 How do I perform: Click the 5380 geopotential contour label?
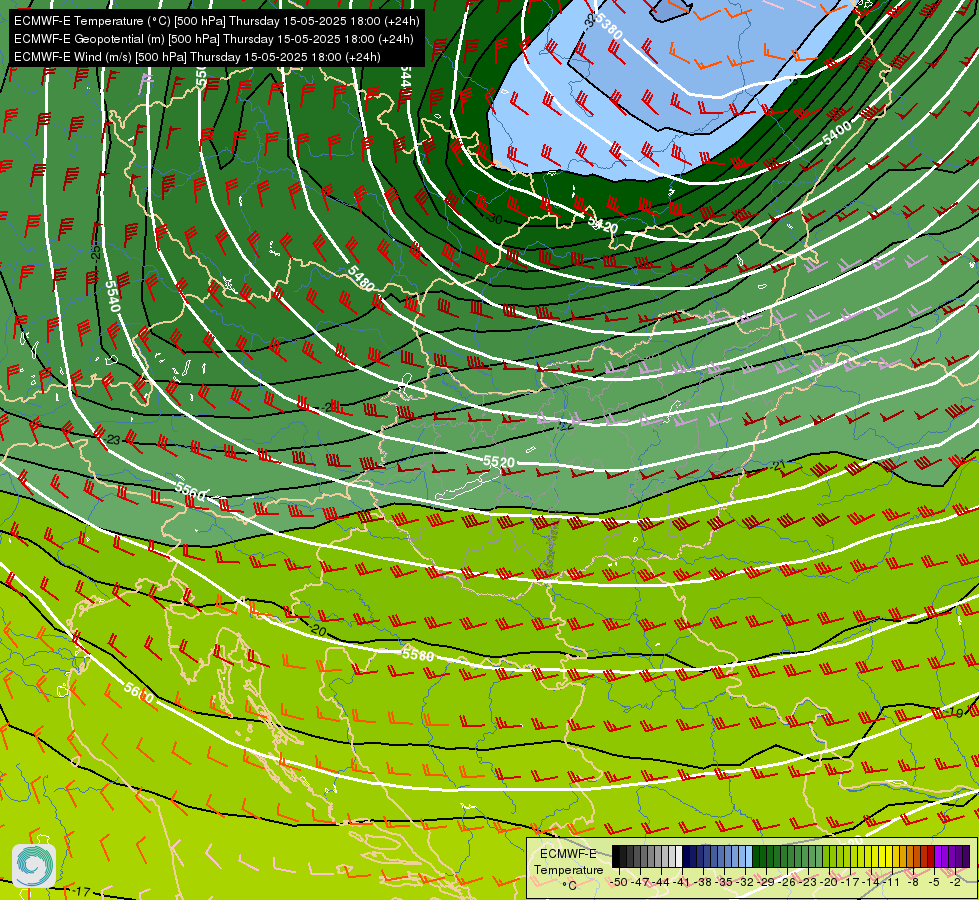608,27
